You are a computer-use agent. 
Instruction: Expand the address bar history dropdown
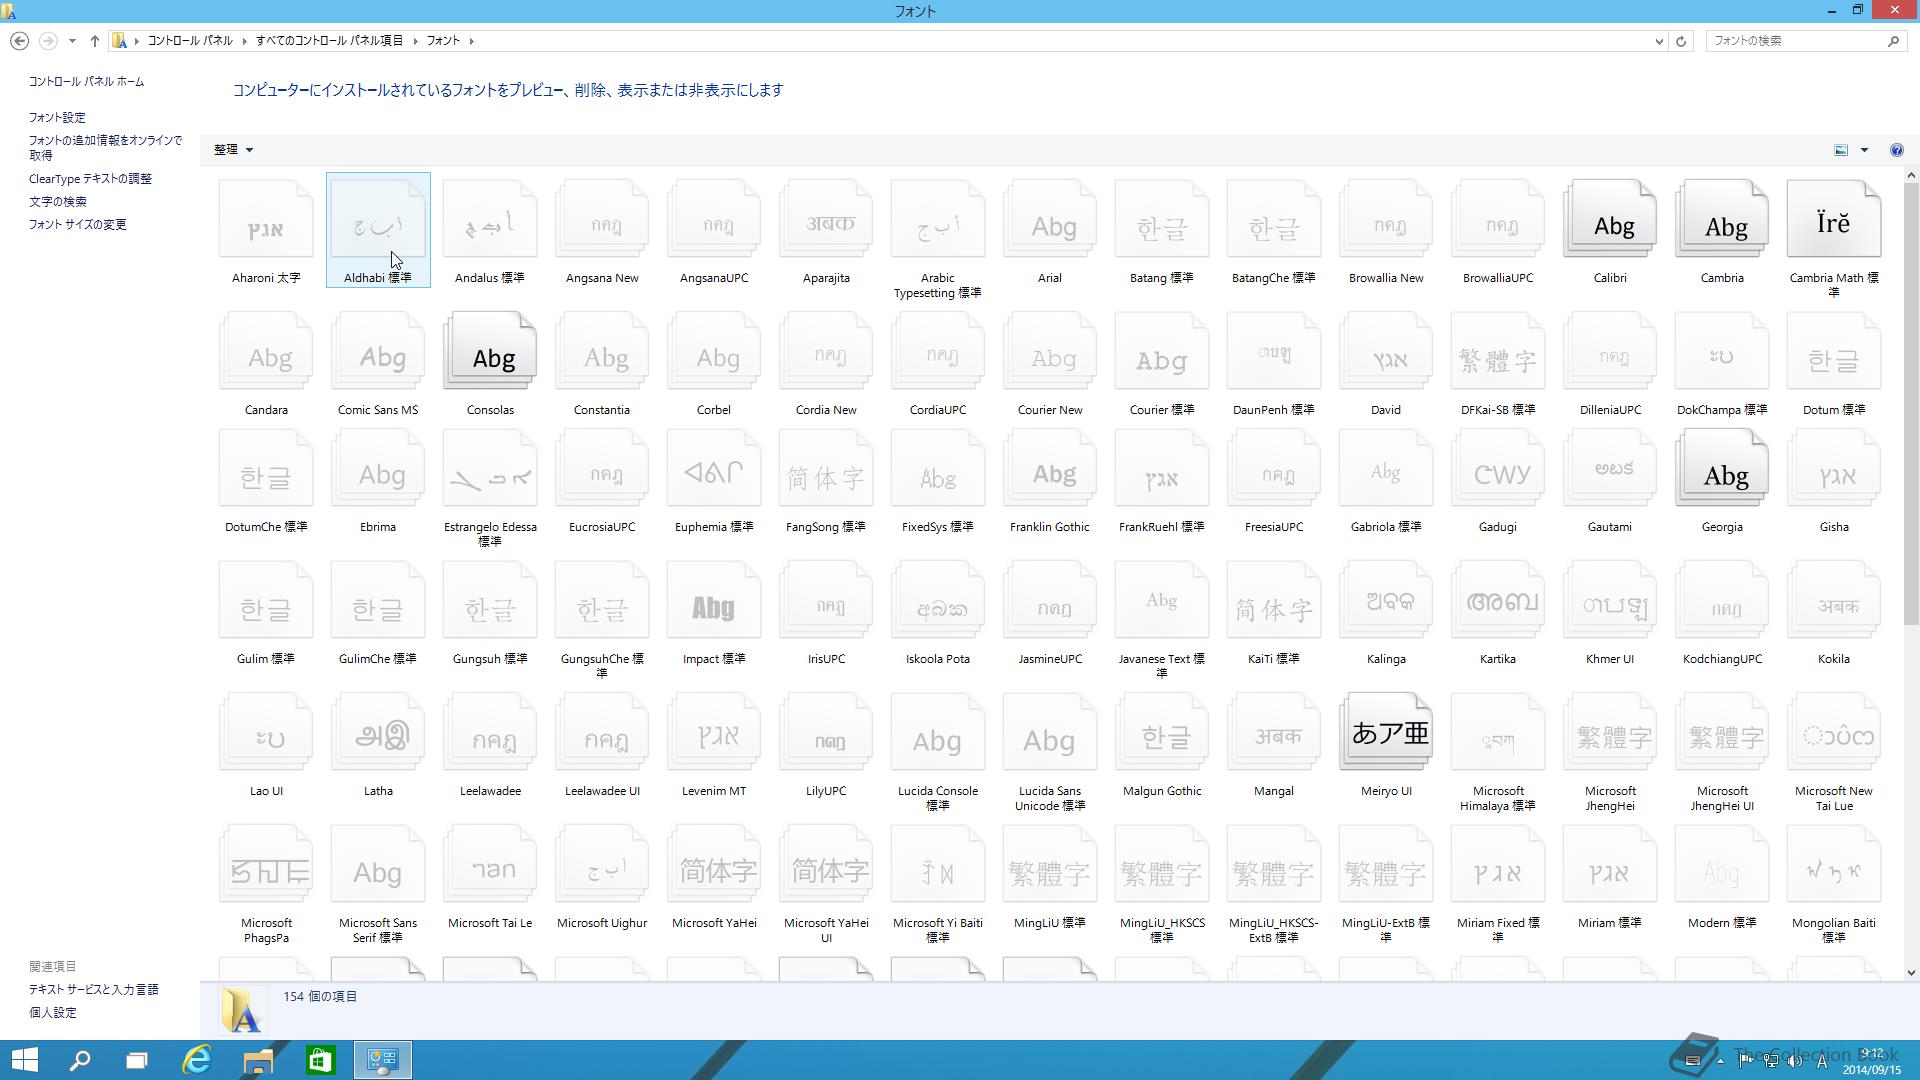pos(1659,41)
